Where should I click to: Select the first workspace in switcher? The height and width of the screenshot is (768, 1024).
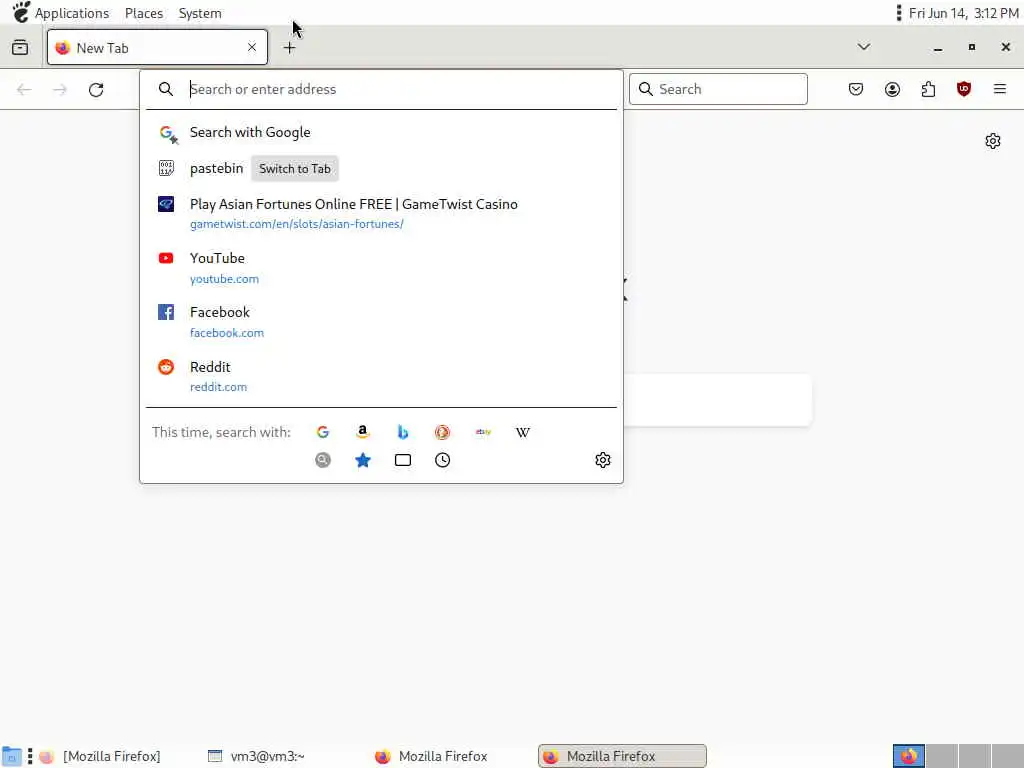tap(908, 756)
